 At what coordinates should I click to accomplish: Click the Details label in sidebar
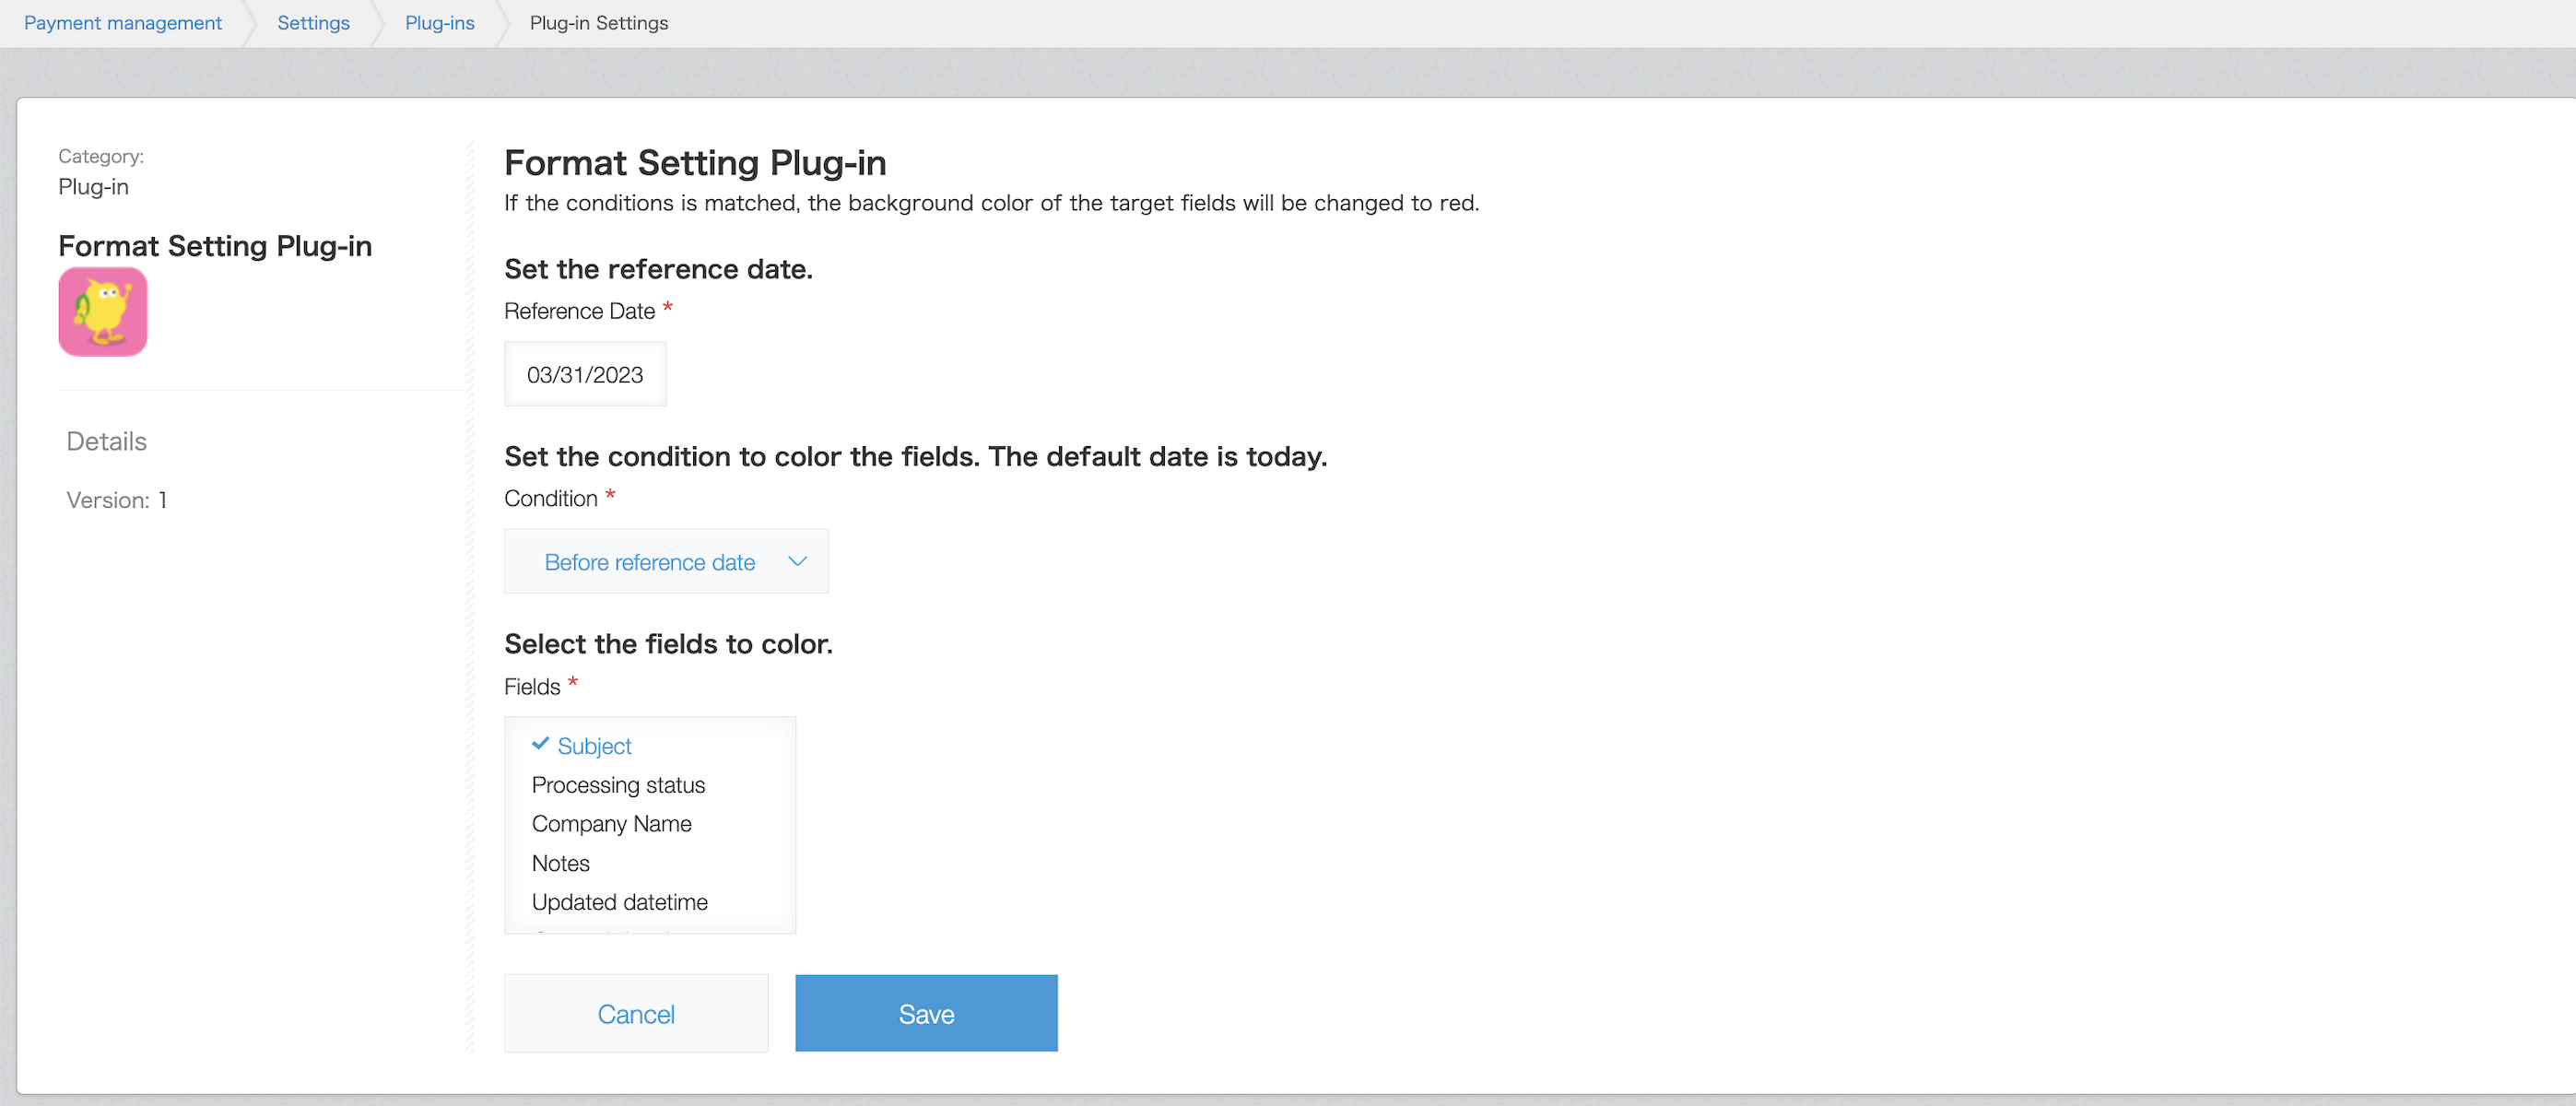(x=106, y=441)
